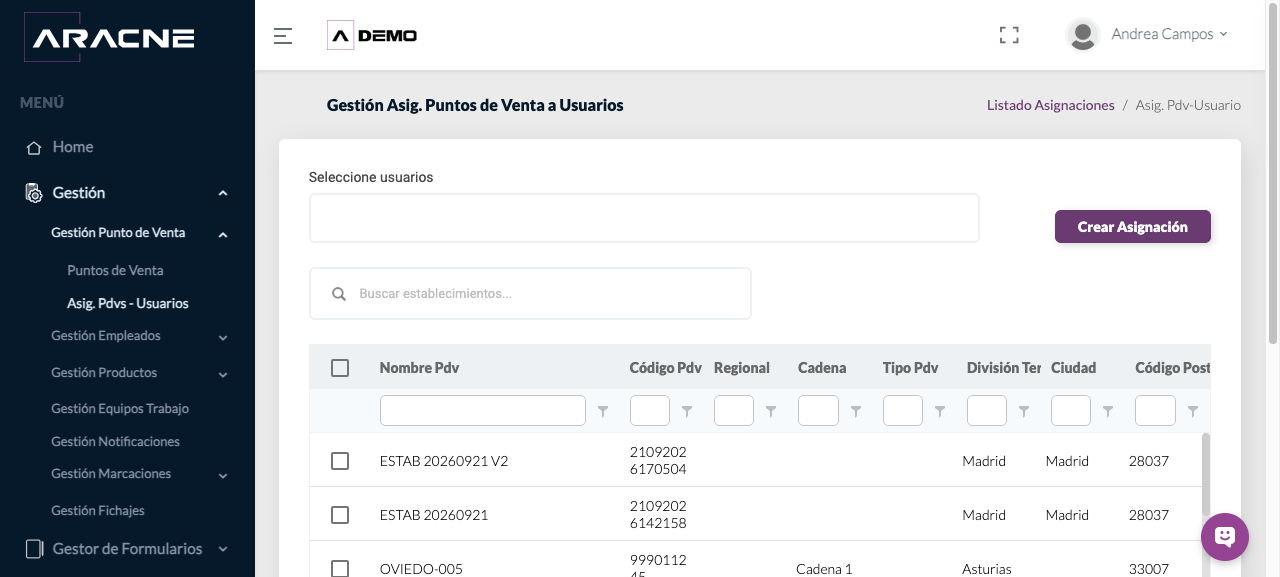
Task: Click the Buscar establecimientos search field
Action: point(530,294)
